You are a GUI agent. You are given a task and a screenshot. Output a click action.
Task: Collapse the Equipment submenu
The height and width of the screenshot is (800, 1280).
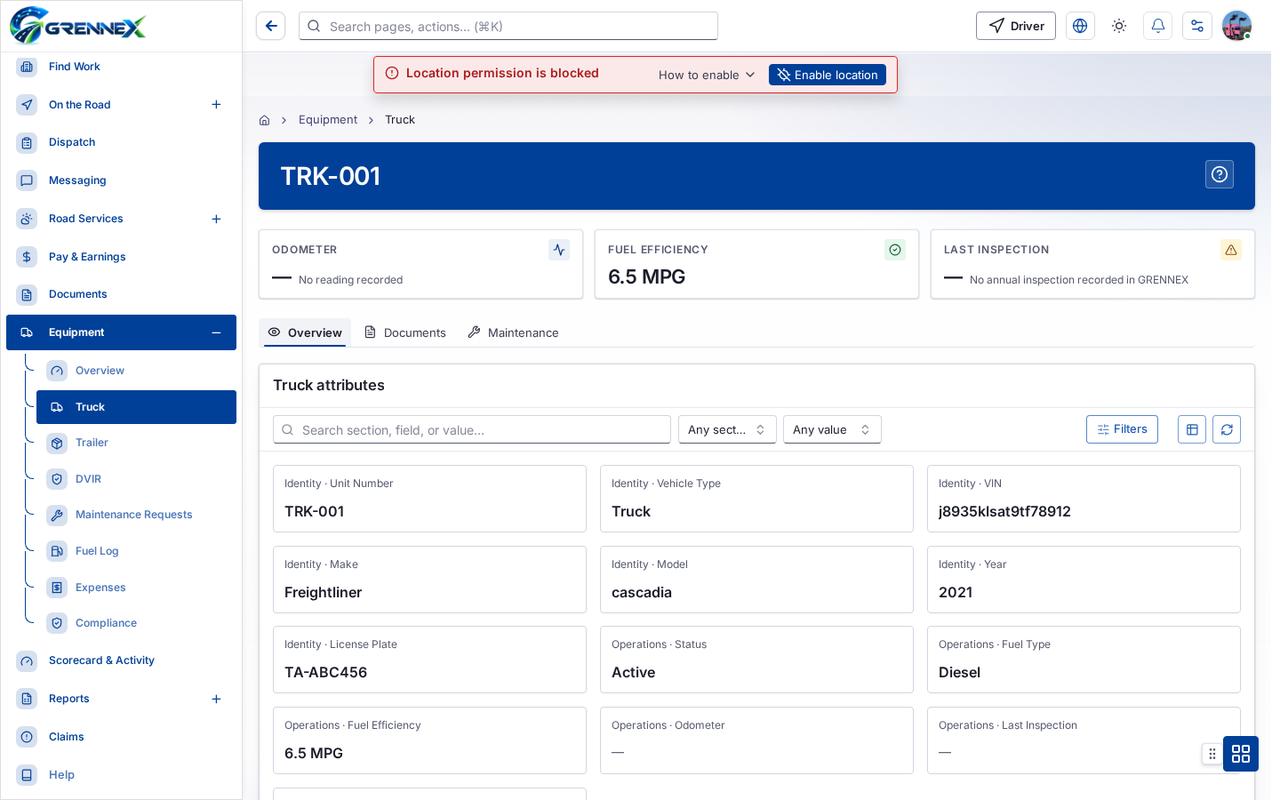(216, 332)
